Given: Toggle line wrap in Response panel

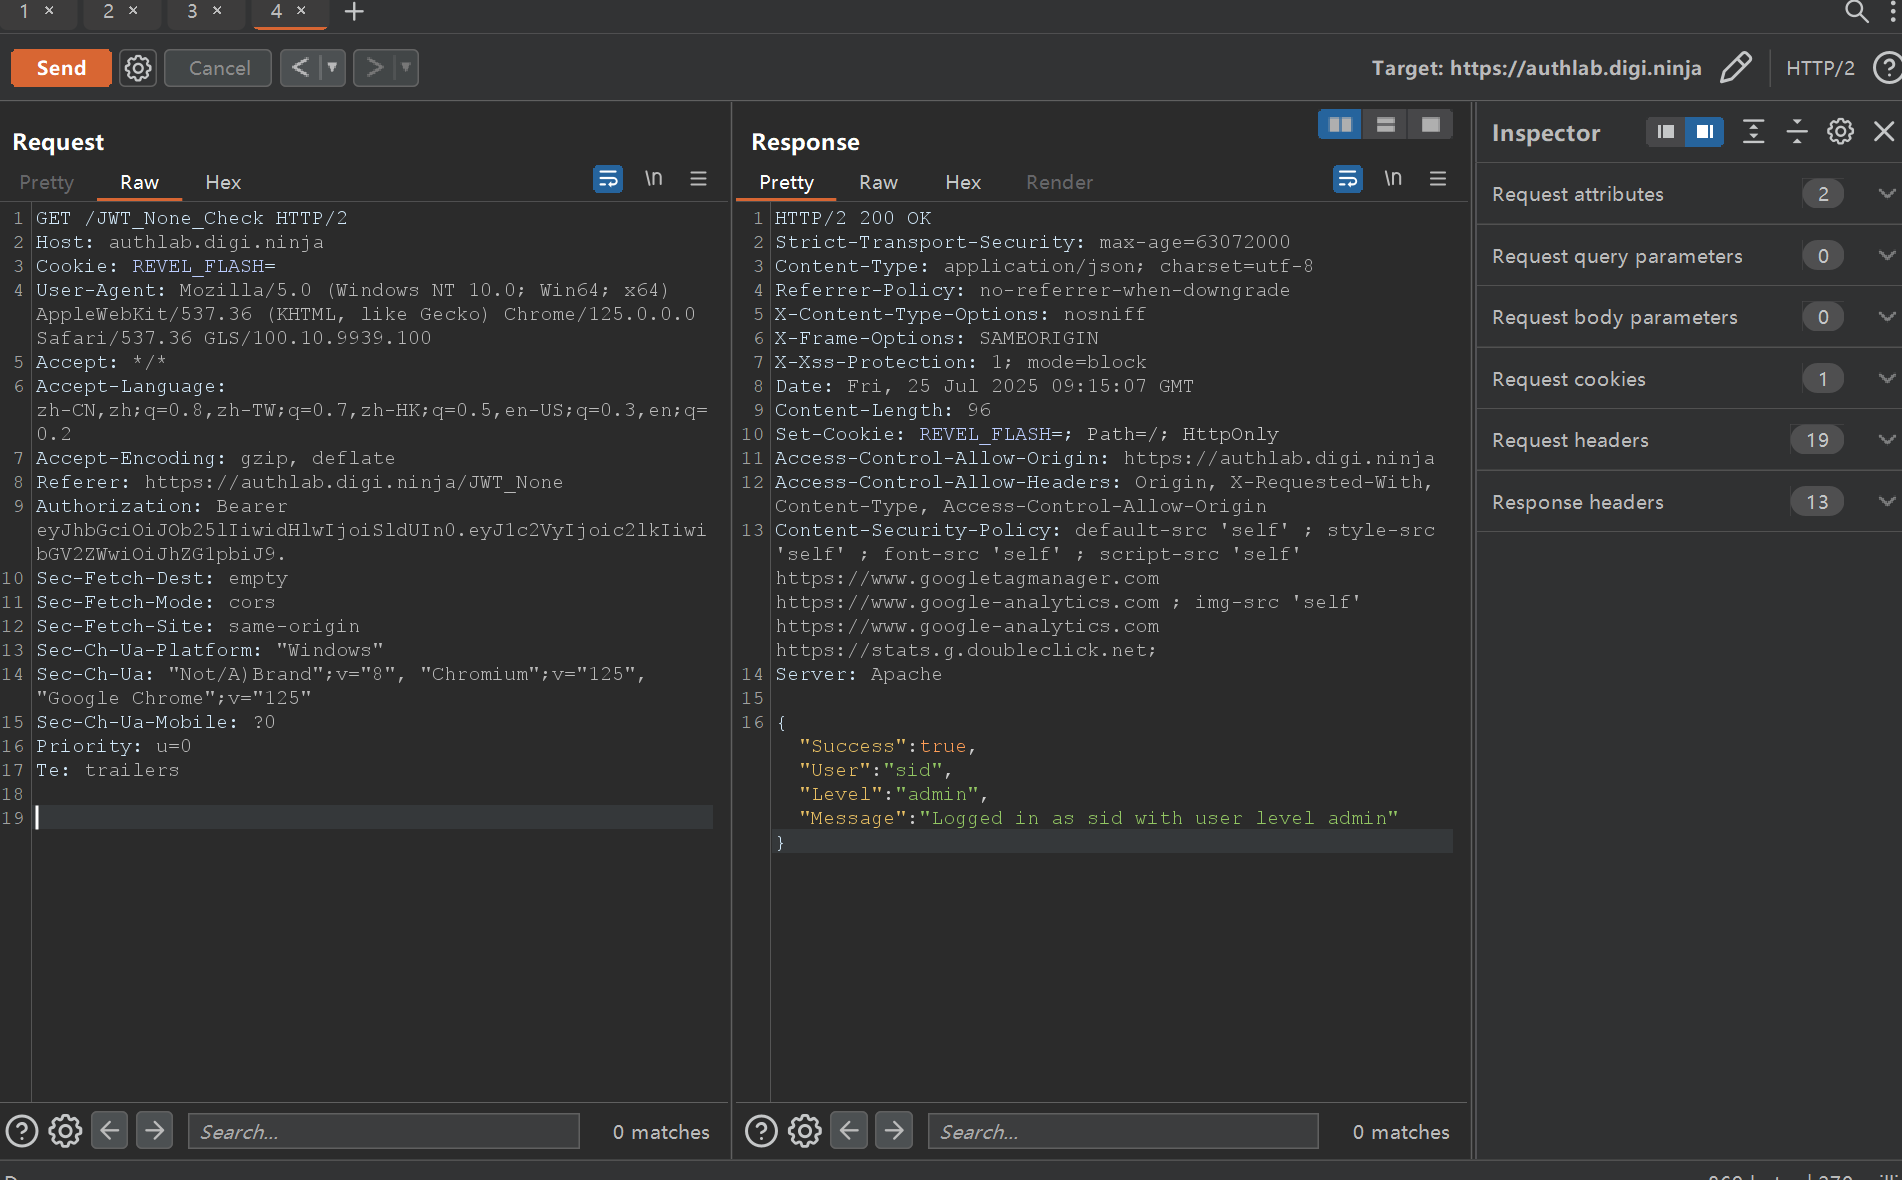Looking at the screenshot, I should (x=1348, y=179).
